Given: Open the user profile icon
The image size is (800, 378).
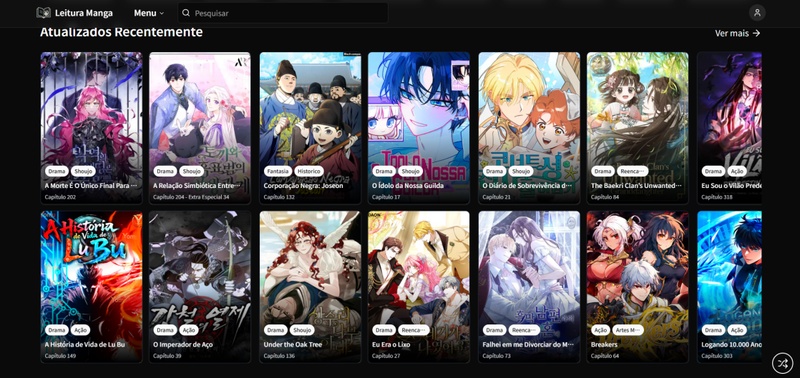Looking at the screenshot, I should [757, 13].
